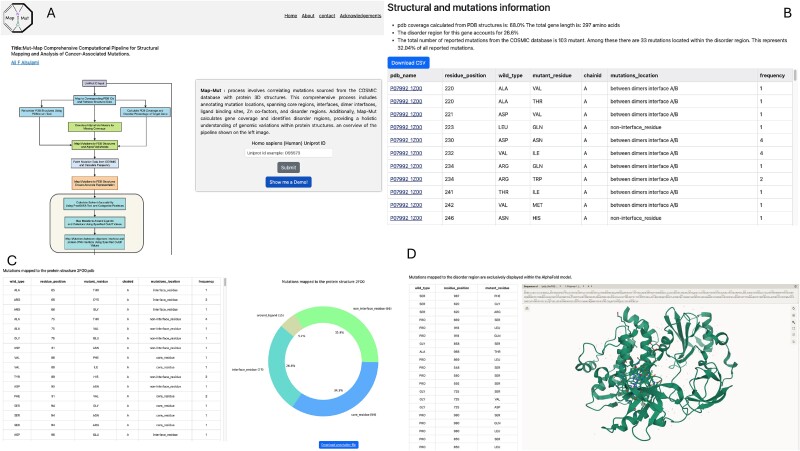Open the Acknowledgements nav link

[361, 16]
